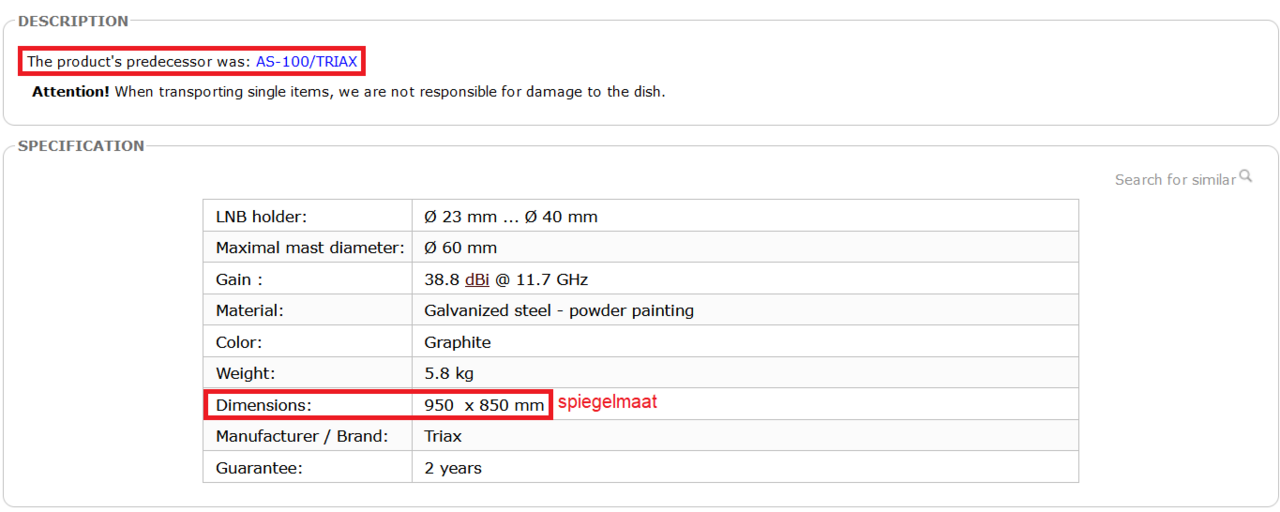The width and height of the screenshot is (1280, 512).
Task: Click the Dimensions row label
Action: click(x=264, y=405)
